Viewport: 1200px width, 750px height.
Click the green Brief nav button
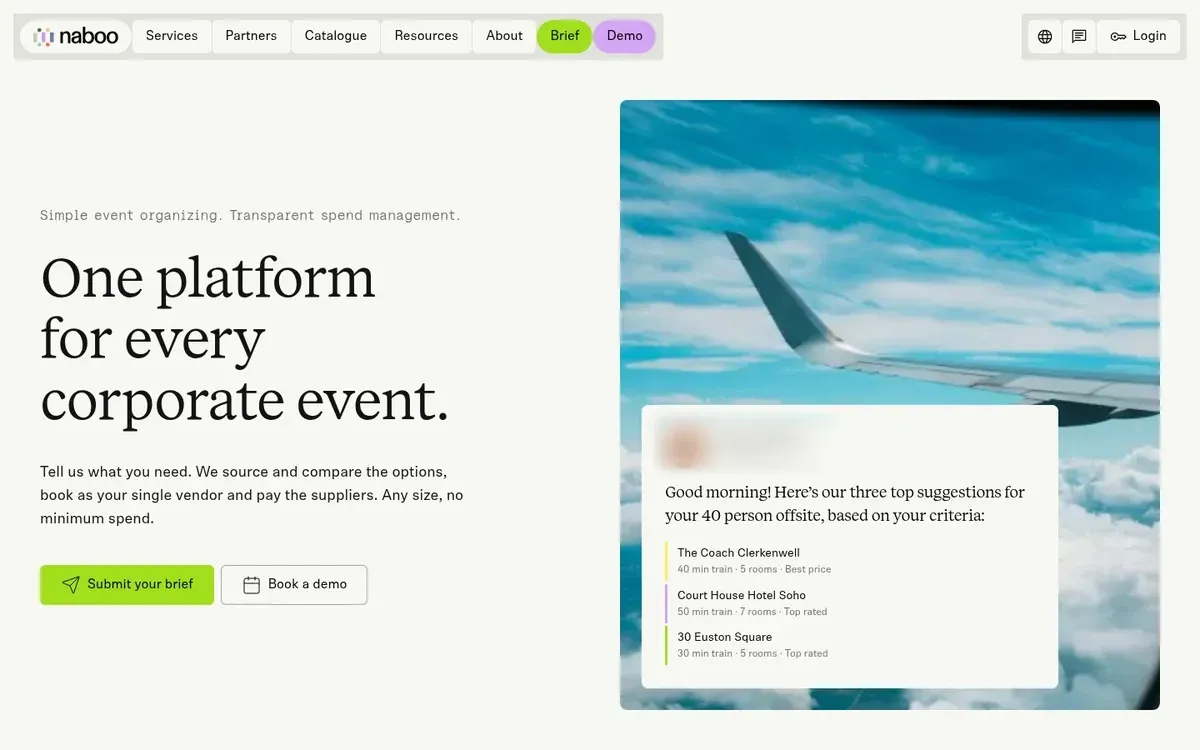[x=565, y=36]
